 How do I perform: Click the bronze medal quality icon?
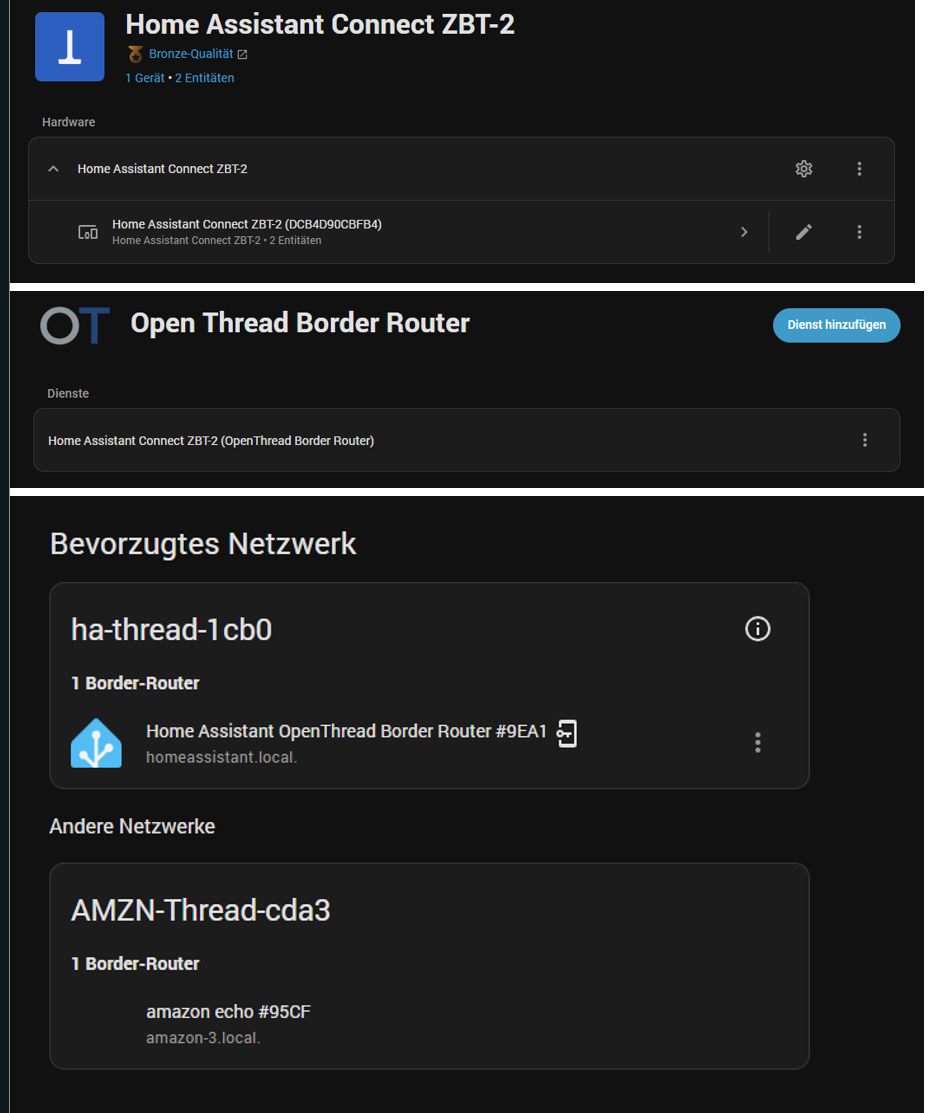pos(136,53)
